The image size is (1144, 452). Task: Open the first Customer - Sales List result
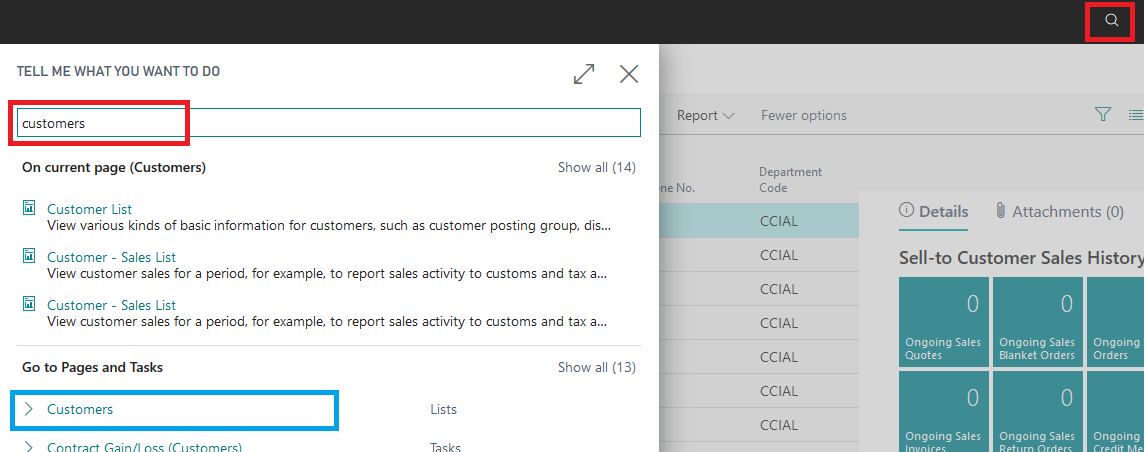pyautogui.click(x=112, y=257)
